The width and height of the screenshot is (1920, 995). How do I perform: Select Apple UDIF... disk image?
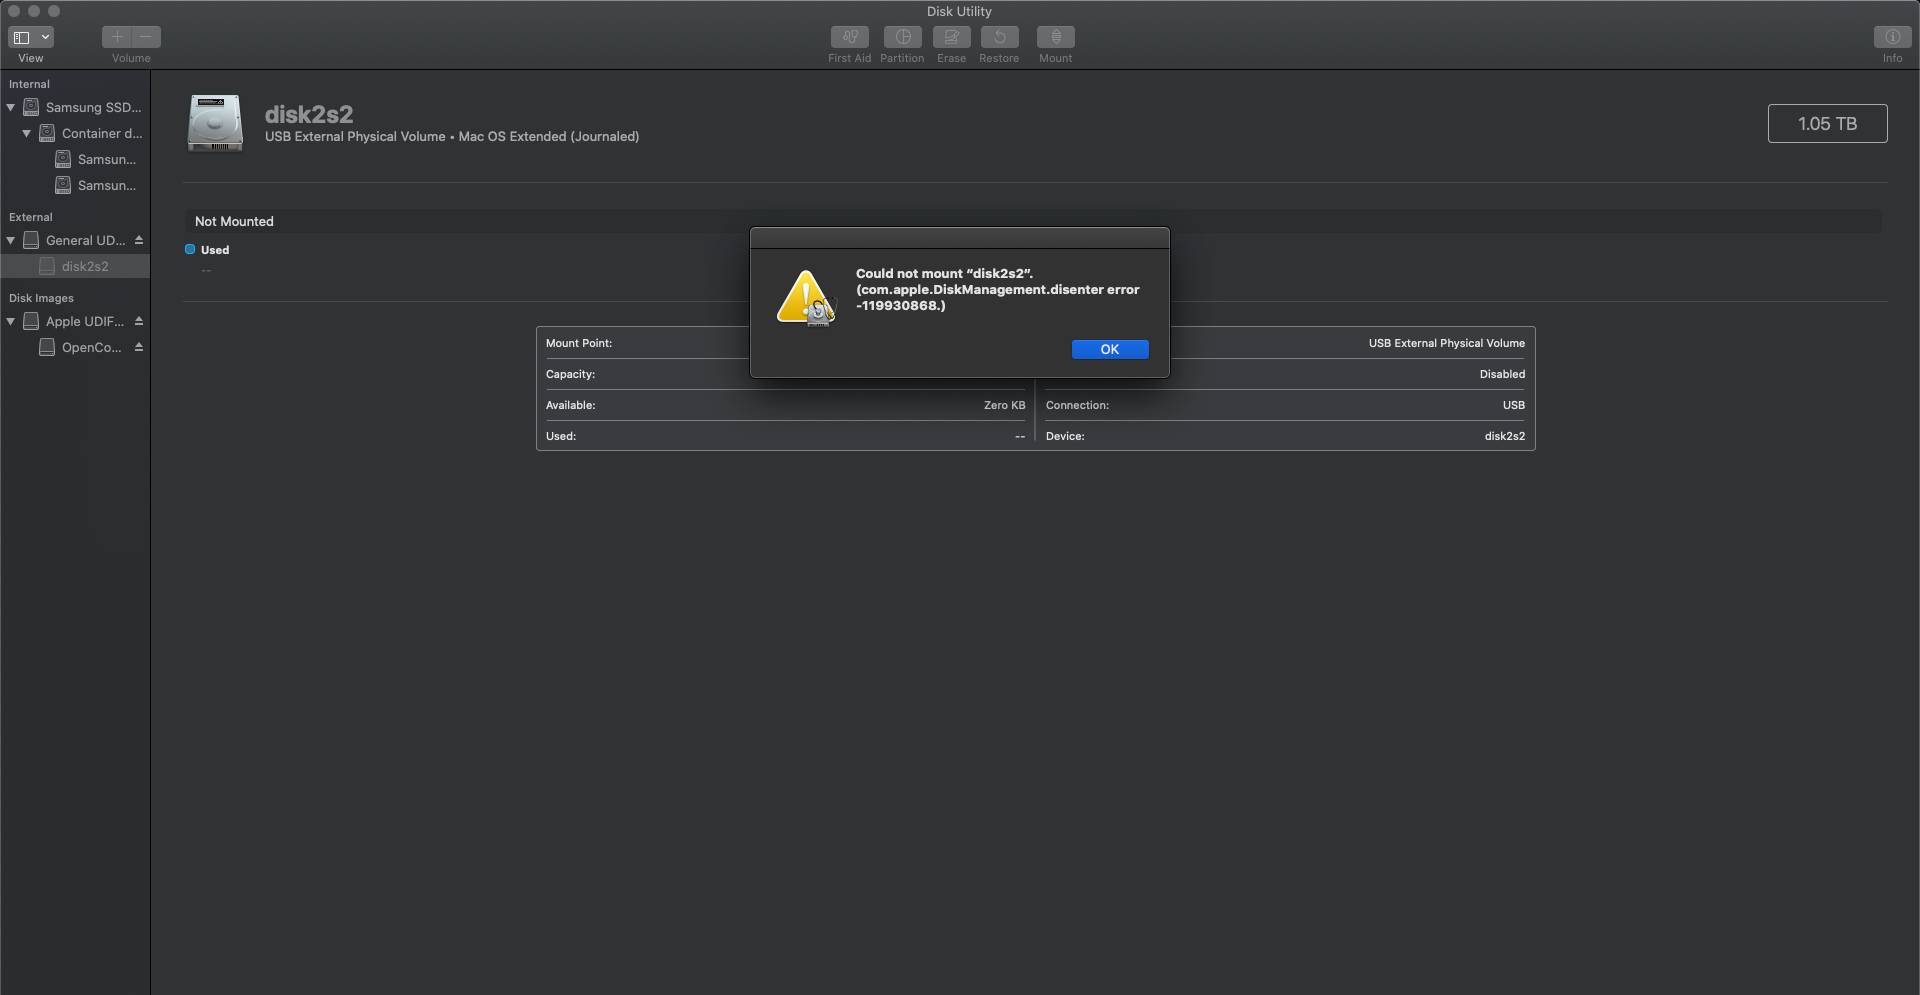point(74,321)
